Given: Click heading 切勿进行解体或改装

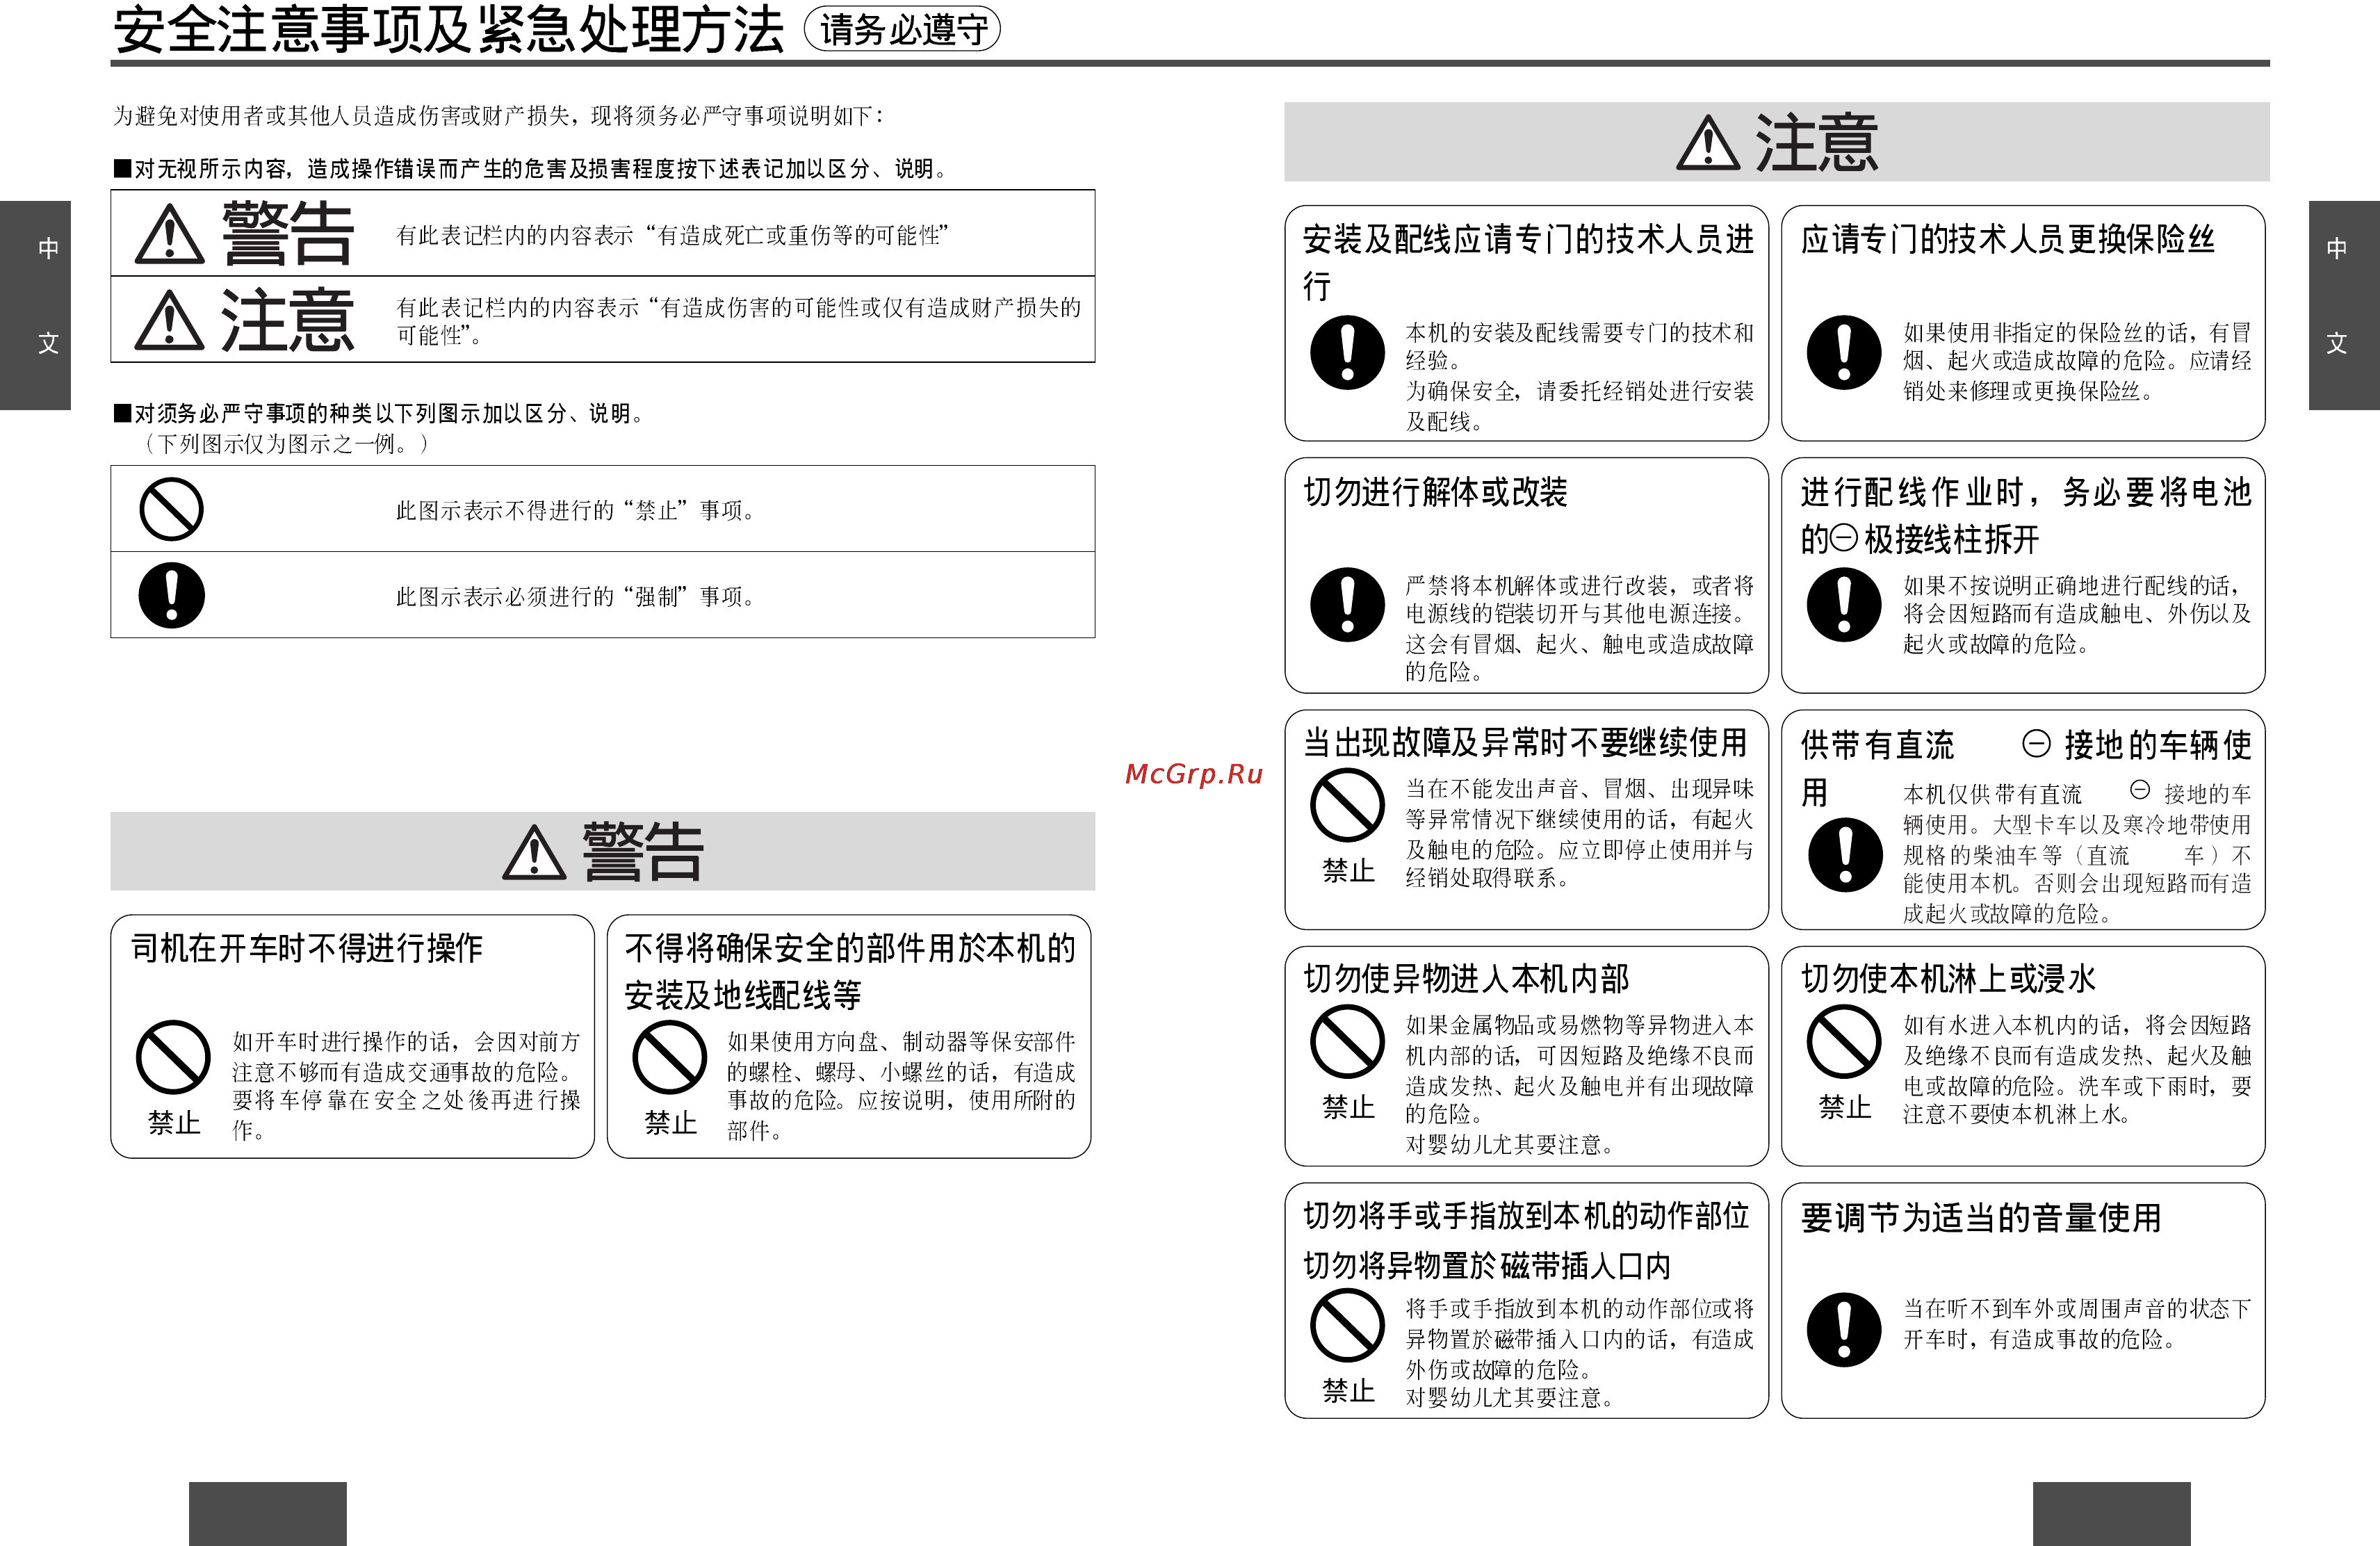Looking at the screenshot, I should click(x=1435, y=491).
